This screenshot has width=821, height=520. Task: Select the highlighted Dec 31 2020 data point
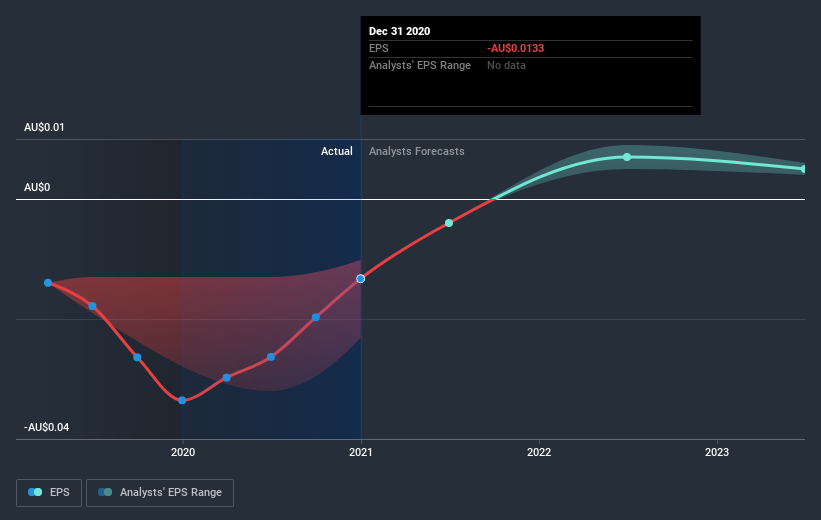360,279
